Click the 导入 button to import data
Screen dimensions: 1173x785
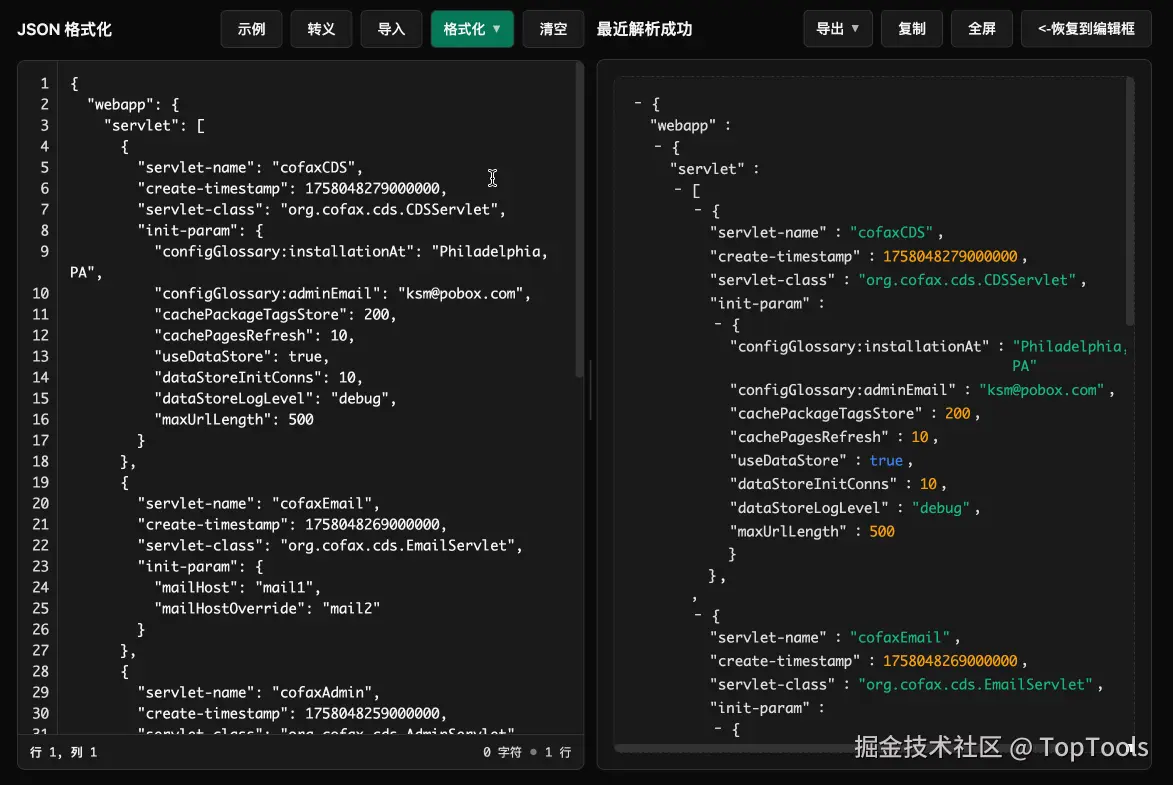click(391, 29)
